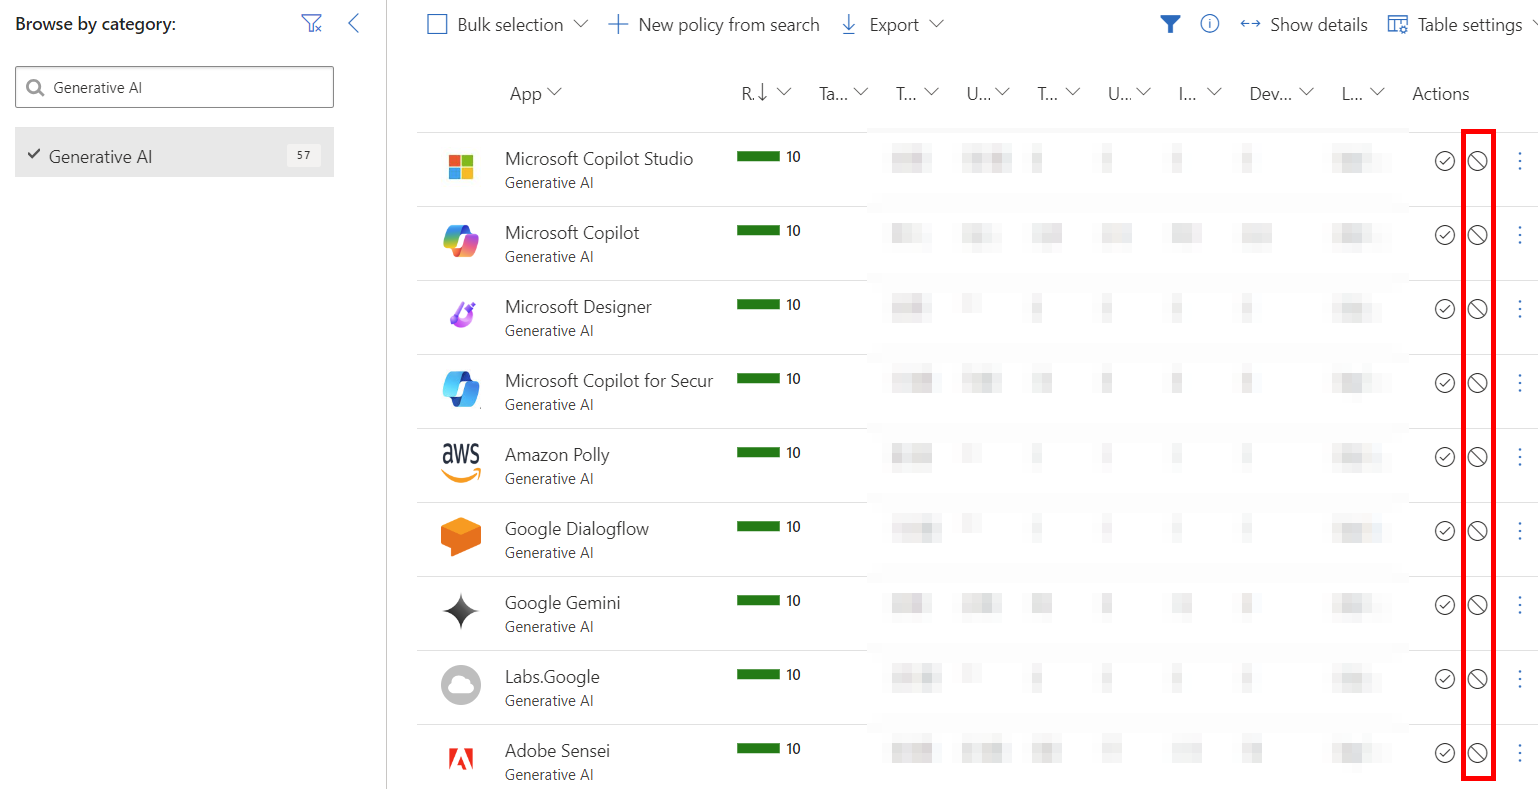Open the filter funnel in the toolbar
This screenshot has height=789, width=1538.
(x=1170, y=24)
